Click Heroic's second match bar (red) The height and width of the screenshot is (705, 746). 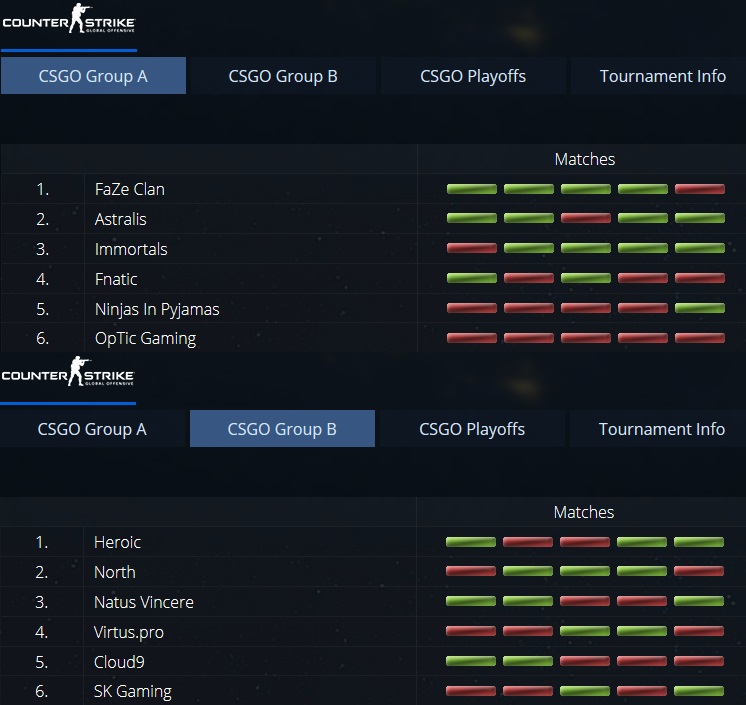tap(528, 542)
